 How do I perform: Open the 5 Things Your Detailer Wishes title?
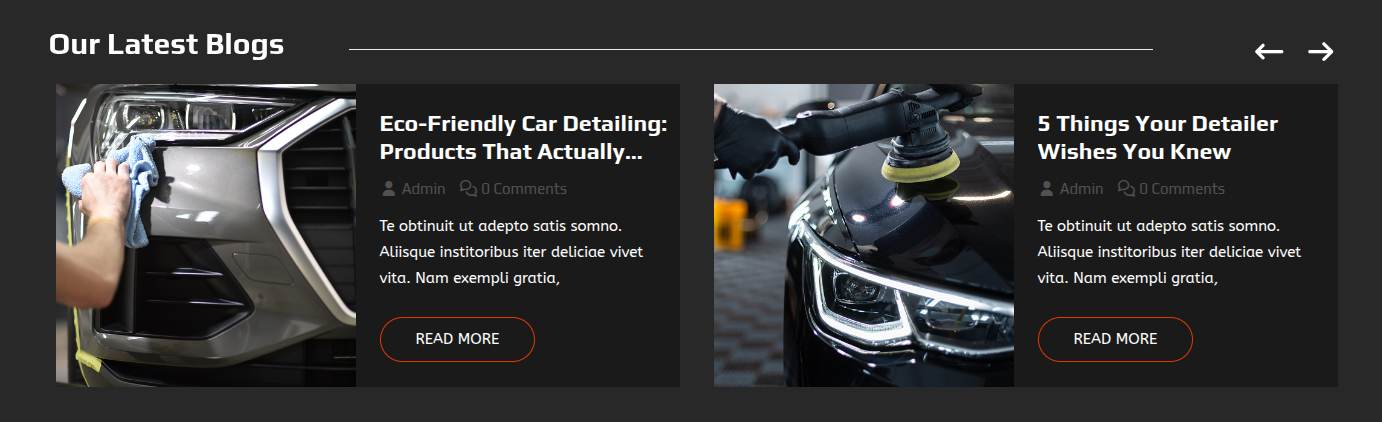1158,138
